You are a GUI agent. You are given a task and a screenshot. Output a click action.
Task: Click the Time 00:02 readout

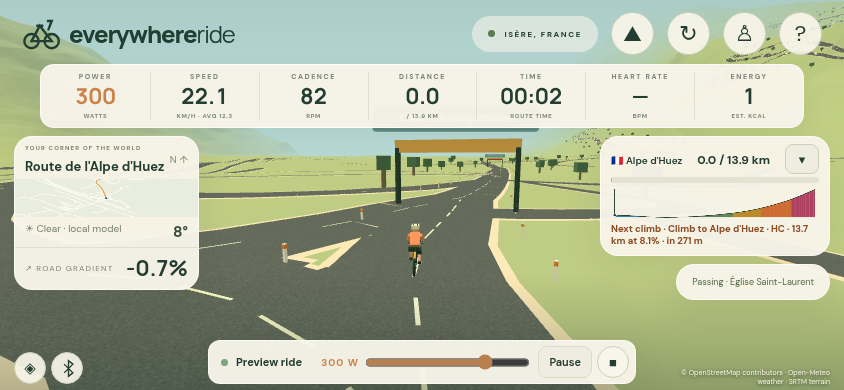(531, 96)
